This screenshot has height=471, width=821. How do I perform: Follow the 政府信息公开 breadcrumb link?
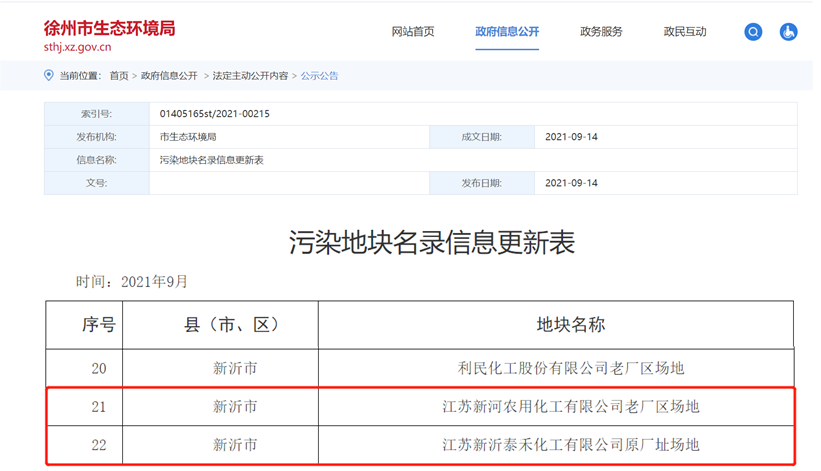(x=169, y=76)
